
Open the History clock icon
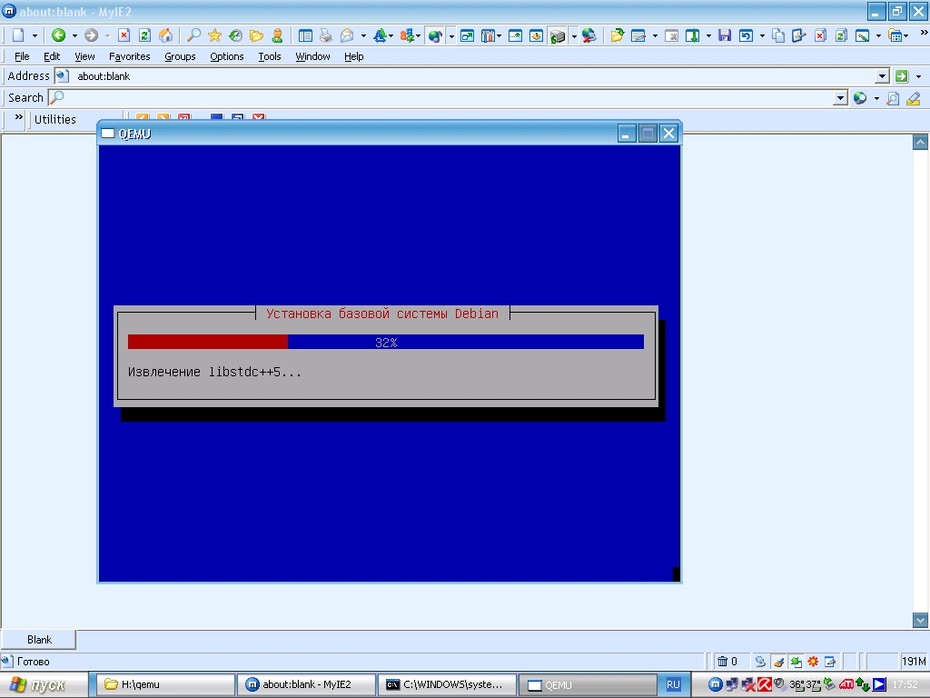235,35
